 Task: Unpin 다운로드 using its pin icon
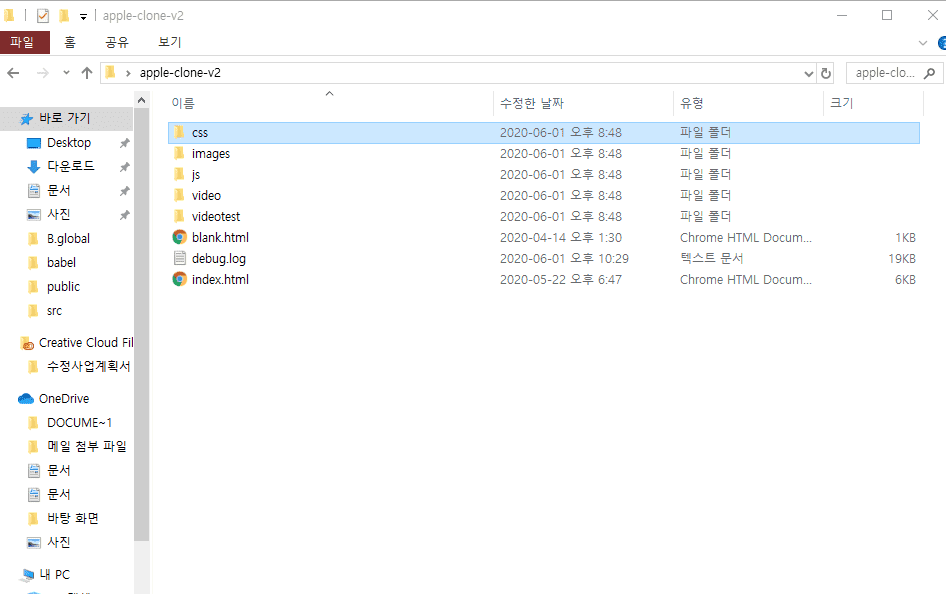(x=124, y=166)
